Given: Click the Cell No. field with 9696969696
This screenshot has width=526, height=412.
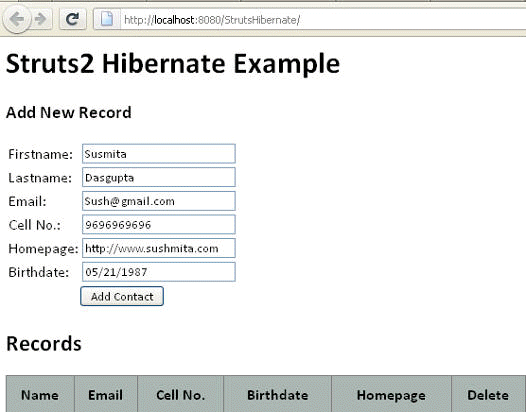Looking at the screenshot, I should [x=159, y=224].
